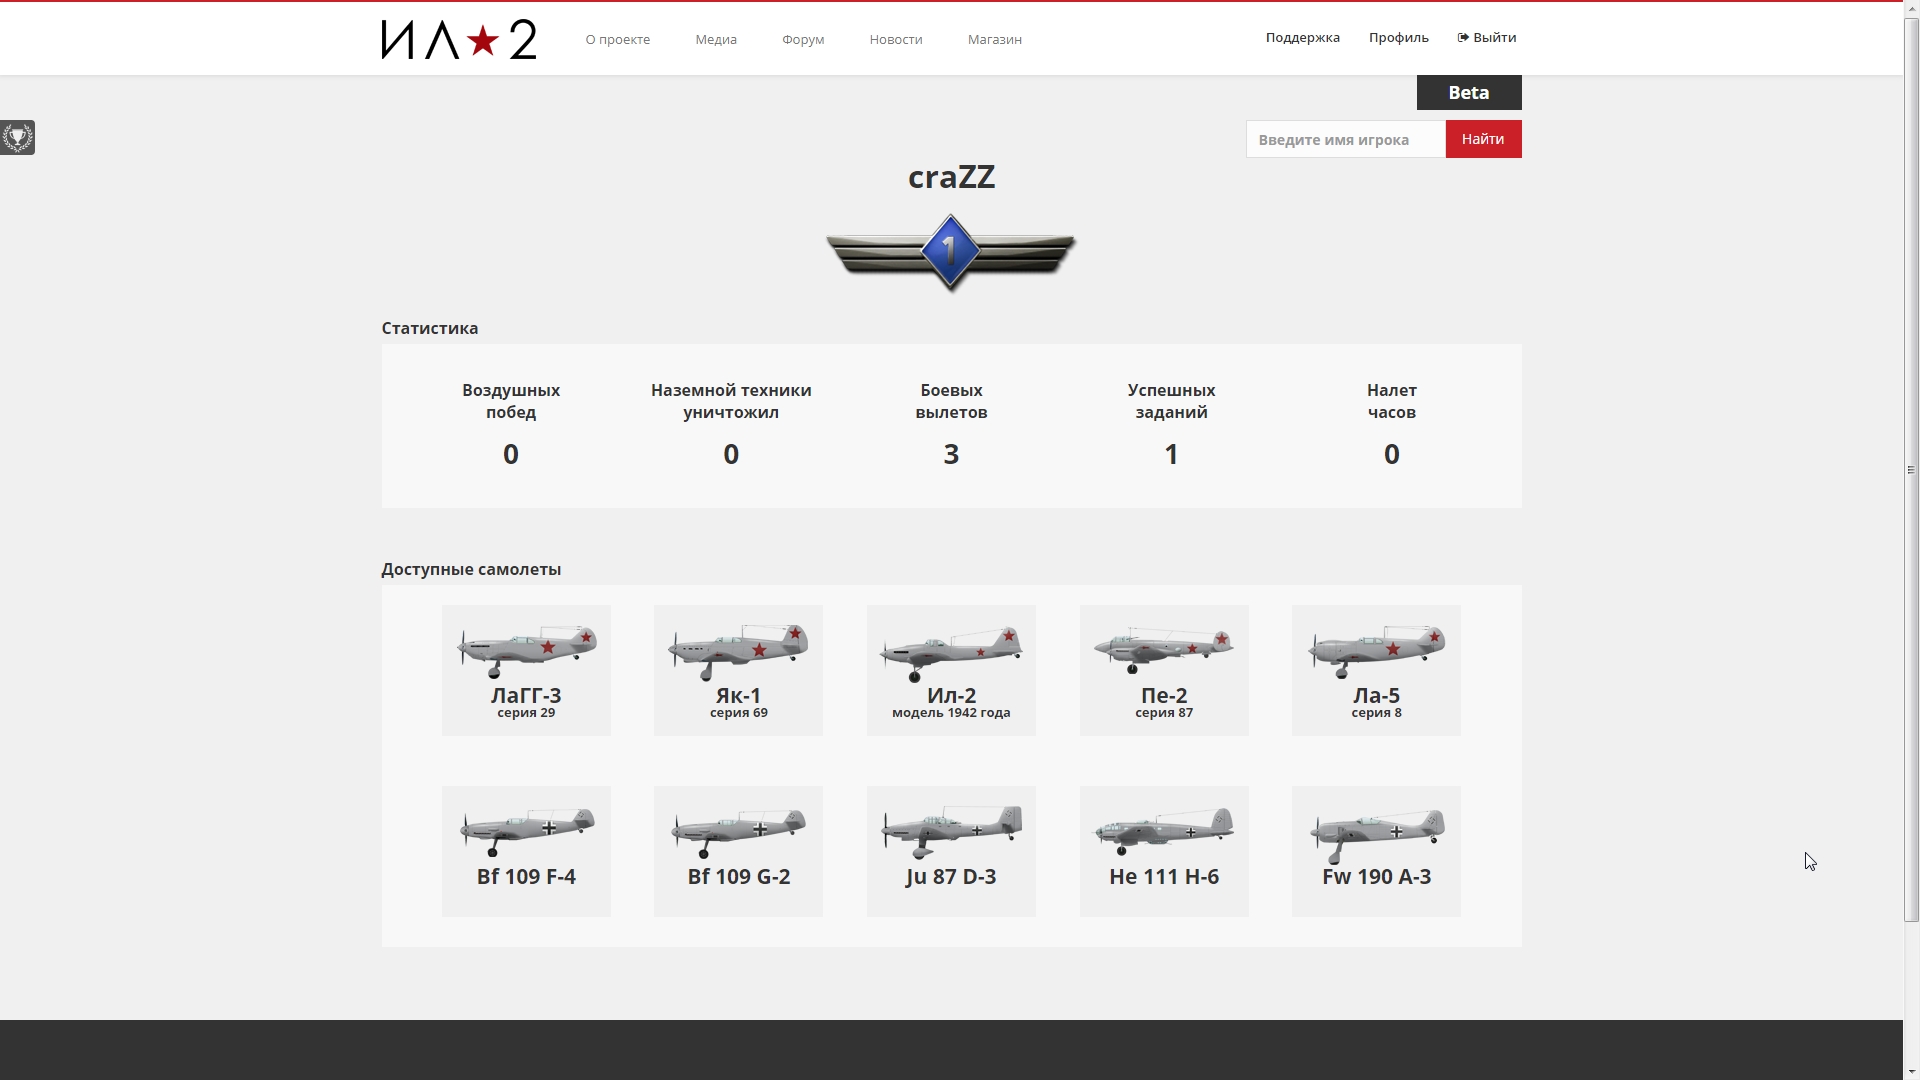Image resolution: width=1920 pixels, height=1080 pixels.
Task: Click the trophy icon on left edge
Action: tap(17, 137)
